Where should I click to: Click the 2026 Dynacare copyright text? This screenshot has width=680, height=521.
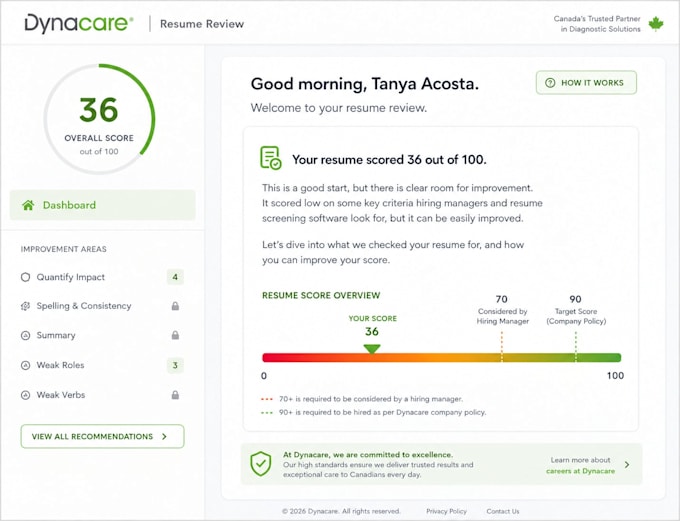pos(341,511)
